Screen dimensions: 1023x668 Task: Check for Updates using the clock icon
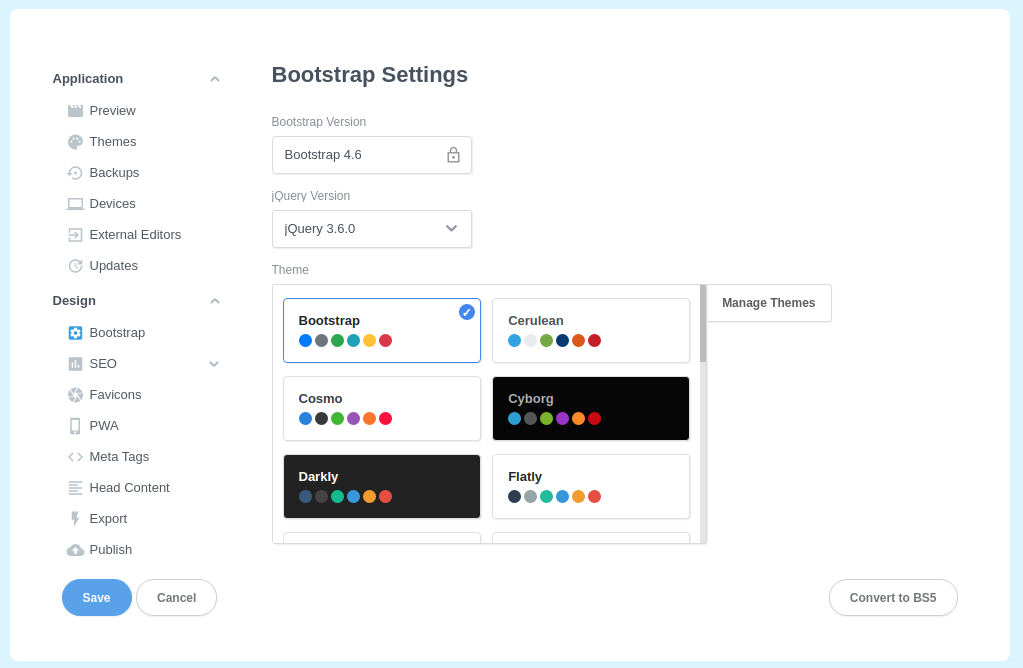(74, 265)
